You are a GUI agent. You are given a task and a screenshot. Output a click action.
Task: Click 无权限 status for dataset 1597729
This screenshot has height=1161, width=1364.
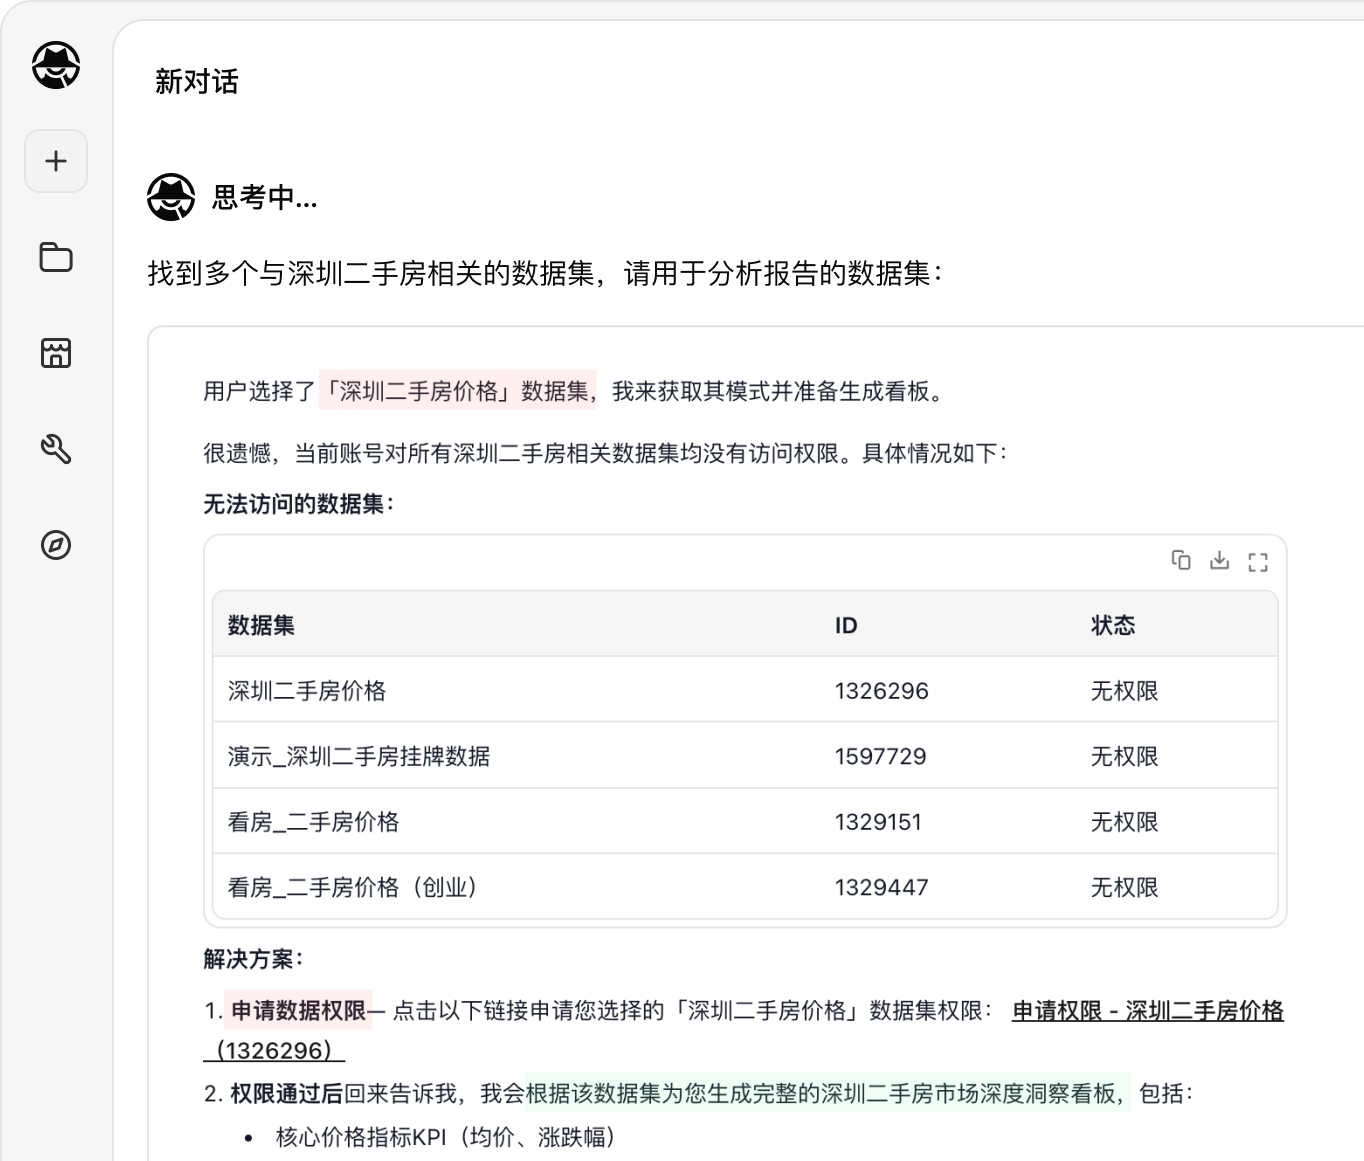(1124, 756)
